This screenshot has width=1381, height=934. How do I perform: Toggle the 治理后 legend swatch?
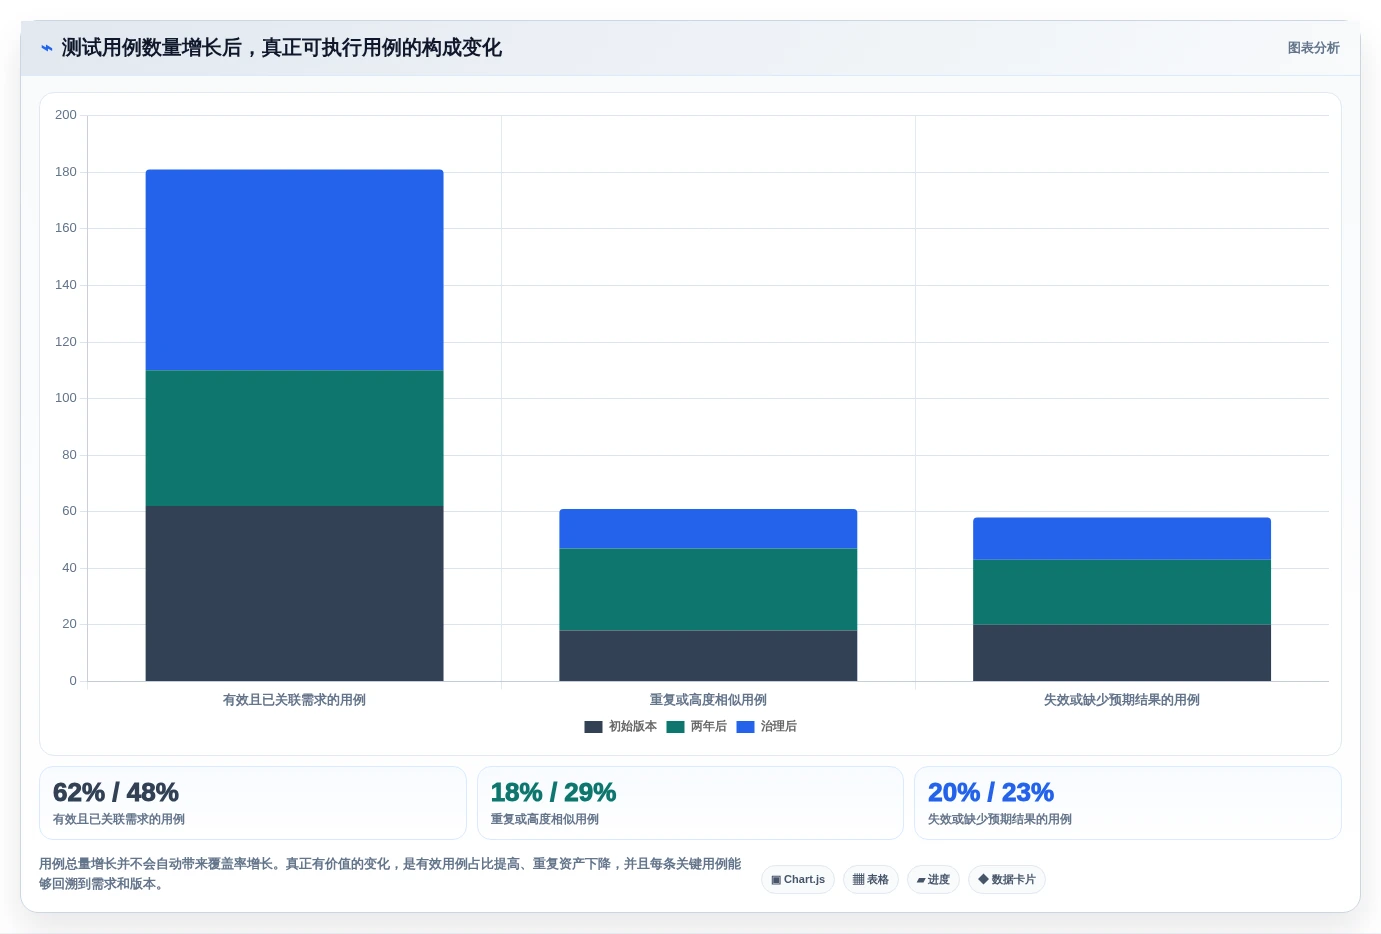click(745, 727)
